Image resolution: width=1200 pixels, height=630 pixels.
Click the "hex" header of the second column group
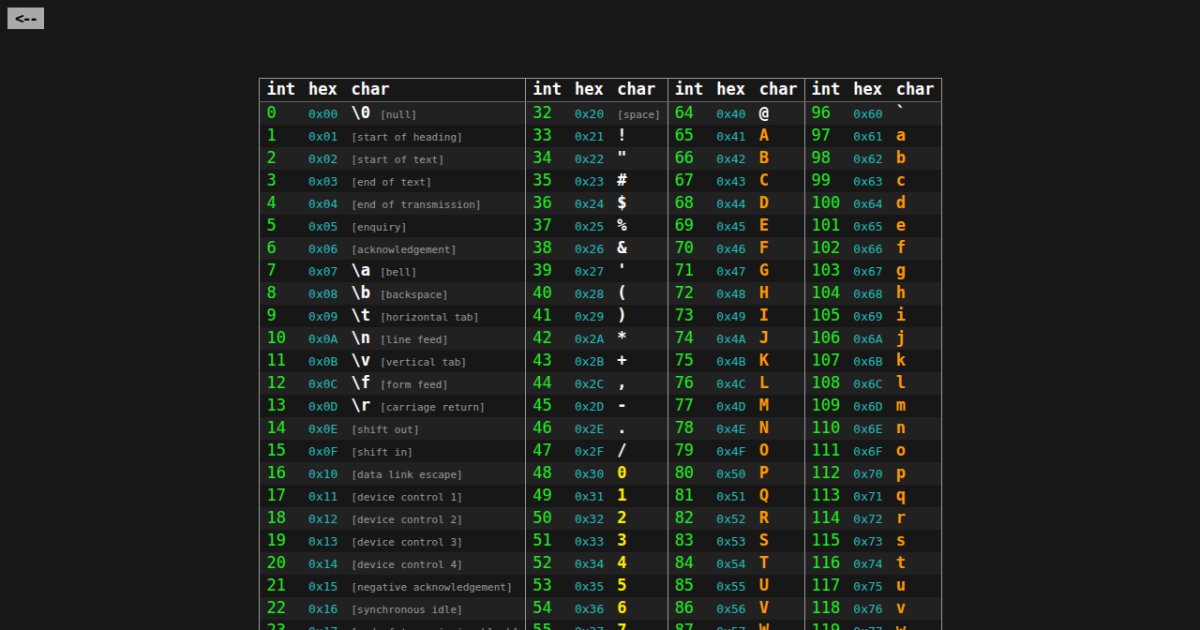[x=588, y=89]
